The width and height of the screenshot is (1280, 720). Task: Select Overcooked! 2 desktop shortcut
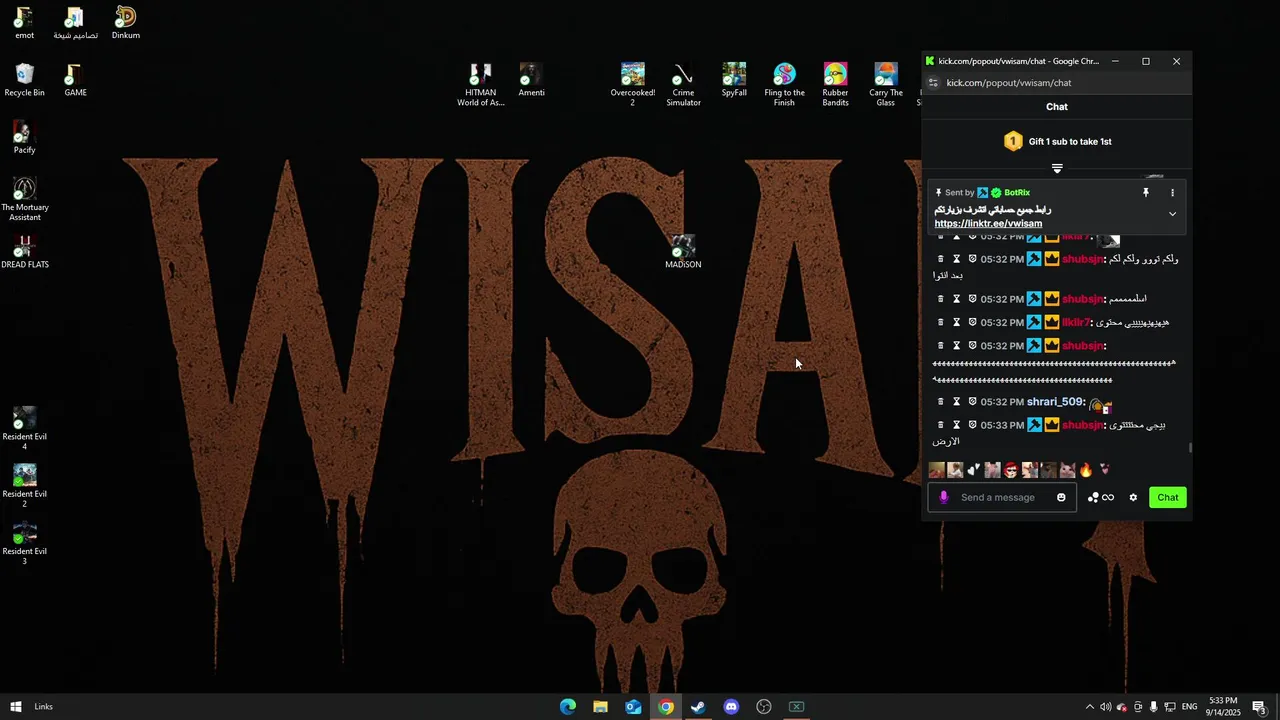point(632,85)
